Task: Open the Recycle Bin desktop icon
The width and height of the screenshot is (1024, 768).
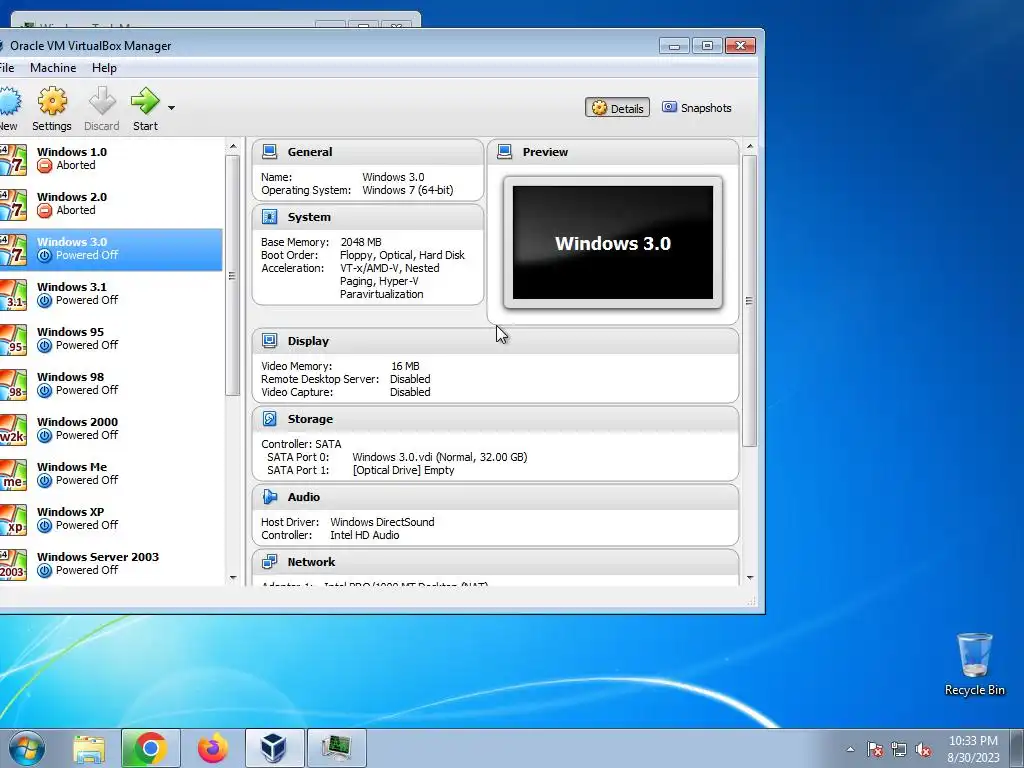Action: click(974, 664)
